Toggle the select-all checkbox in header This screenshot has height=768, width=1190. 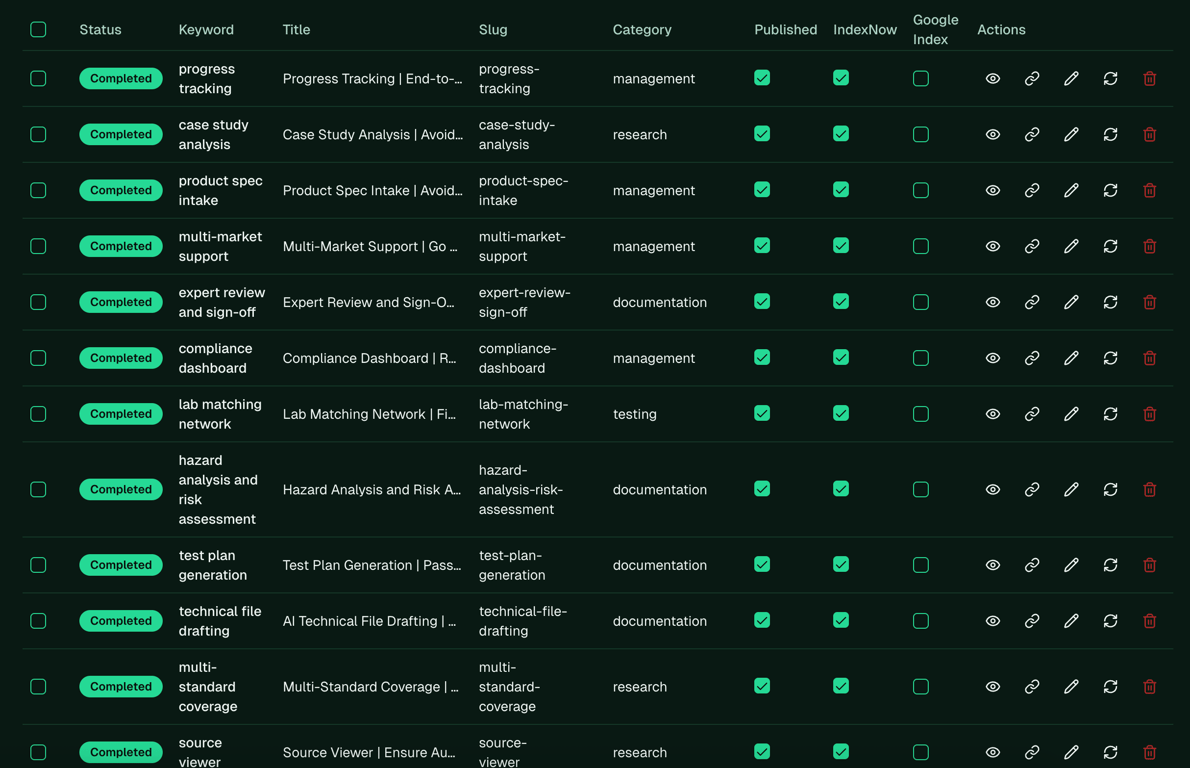coord(38,30)
